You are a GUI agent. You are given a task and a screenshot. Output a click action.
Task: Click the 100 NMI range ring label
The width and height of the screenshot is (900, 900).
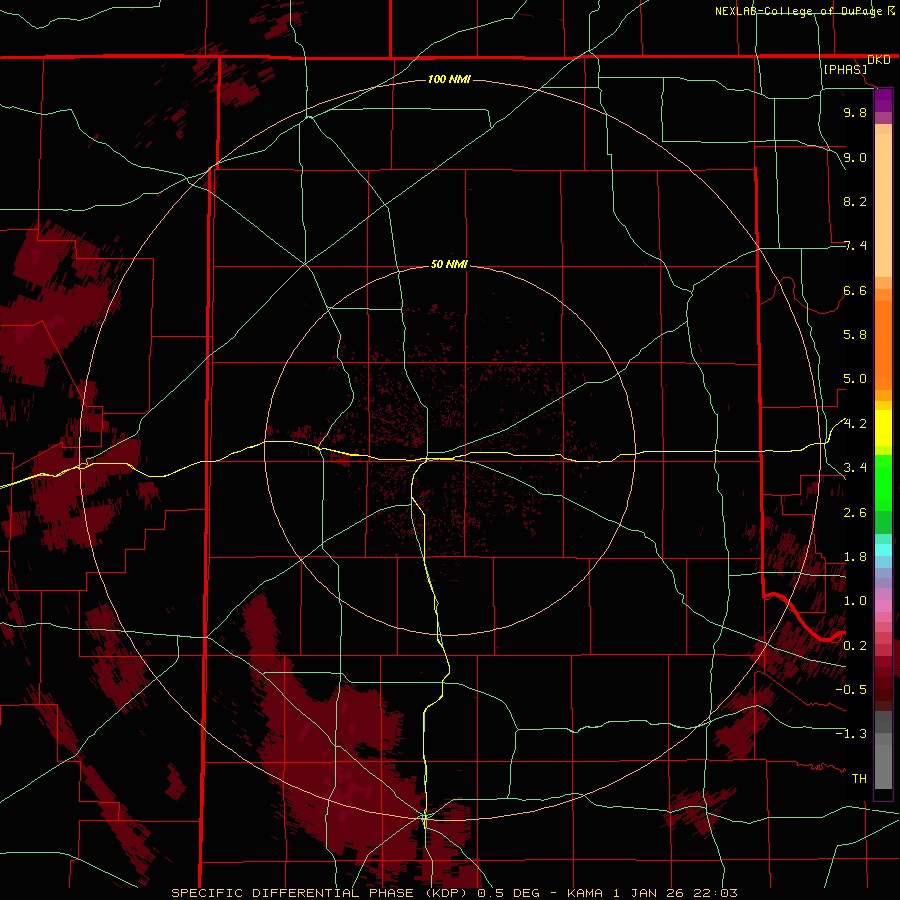449,79
